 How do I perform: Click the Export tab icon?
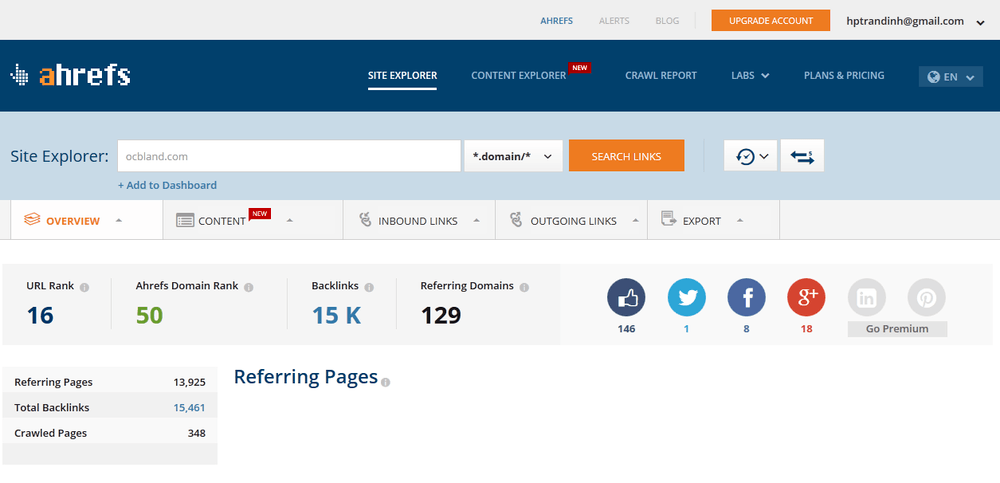668,219
